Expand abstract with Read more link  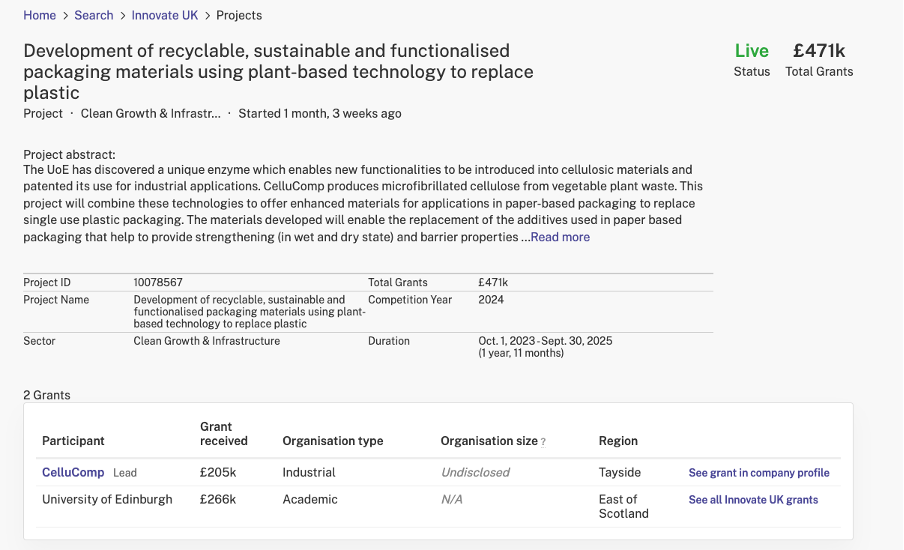point(560,237)
